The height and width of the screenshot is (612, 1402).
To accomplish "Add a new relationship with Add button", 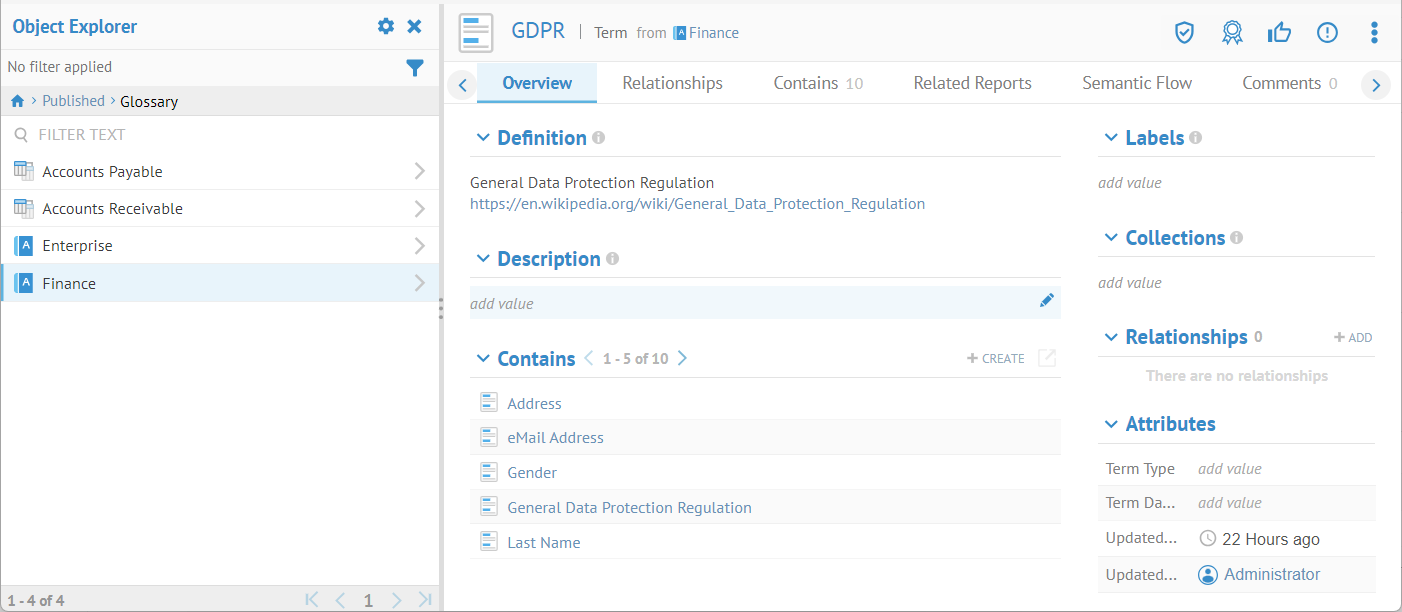I will click(1353, 338).
